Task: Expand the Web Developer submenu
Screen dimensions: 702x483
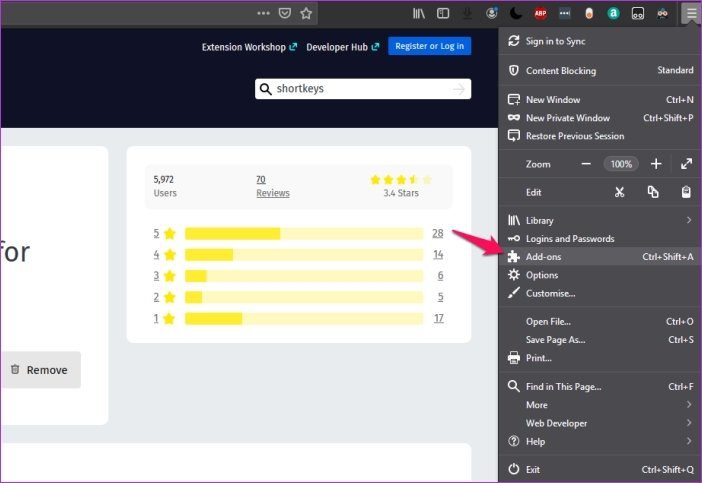Action: (x=600, y=423)
